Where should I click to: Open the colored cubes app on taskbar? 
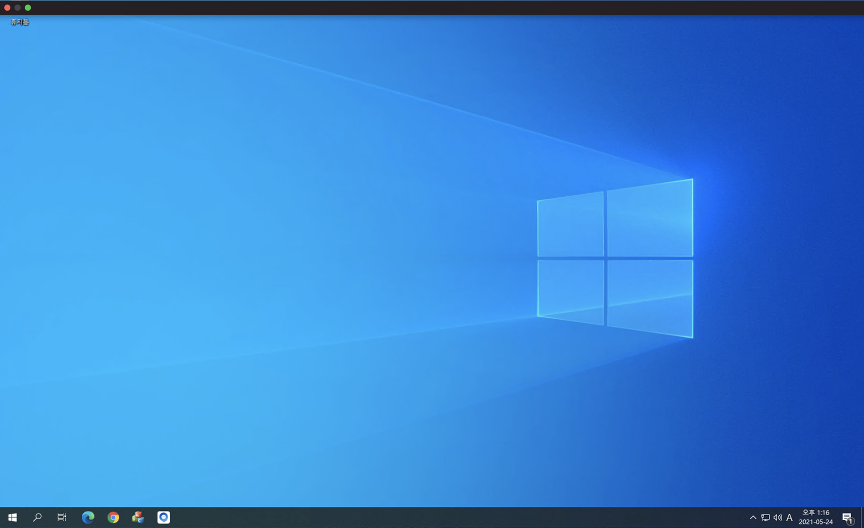138,518
